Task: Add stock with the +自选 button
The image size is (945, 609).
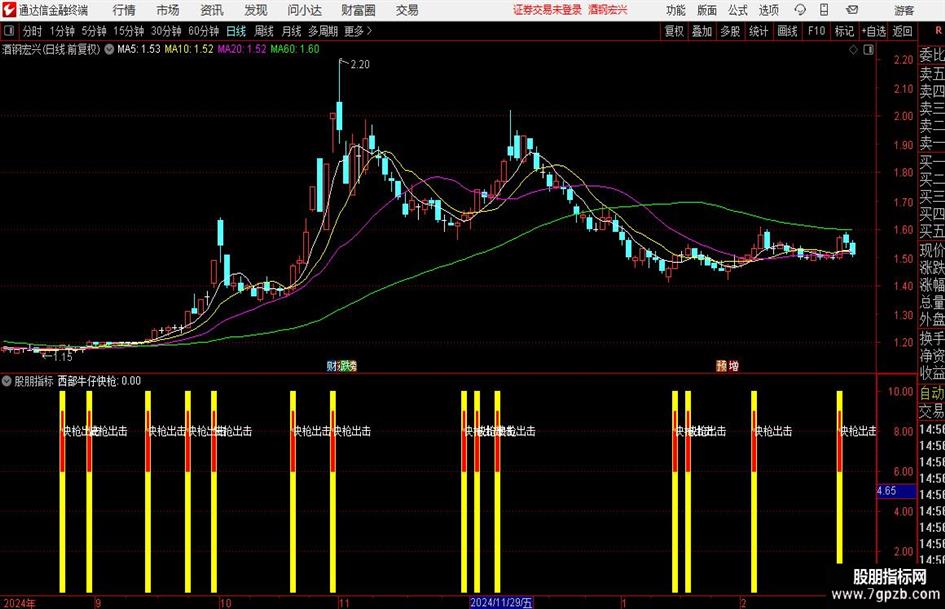Action: tap(873, 31)
